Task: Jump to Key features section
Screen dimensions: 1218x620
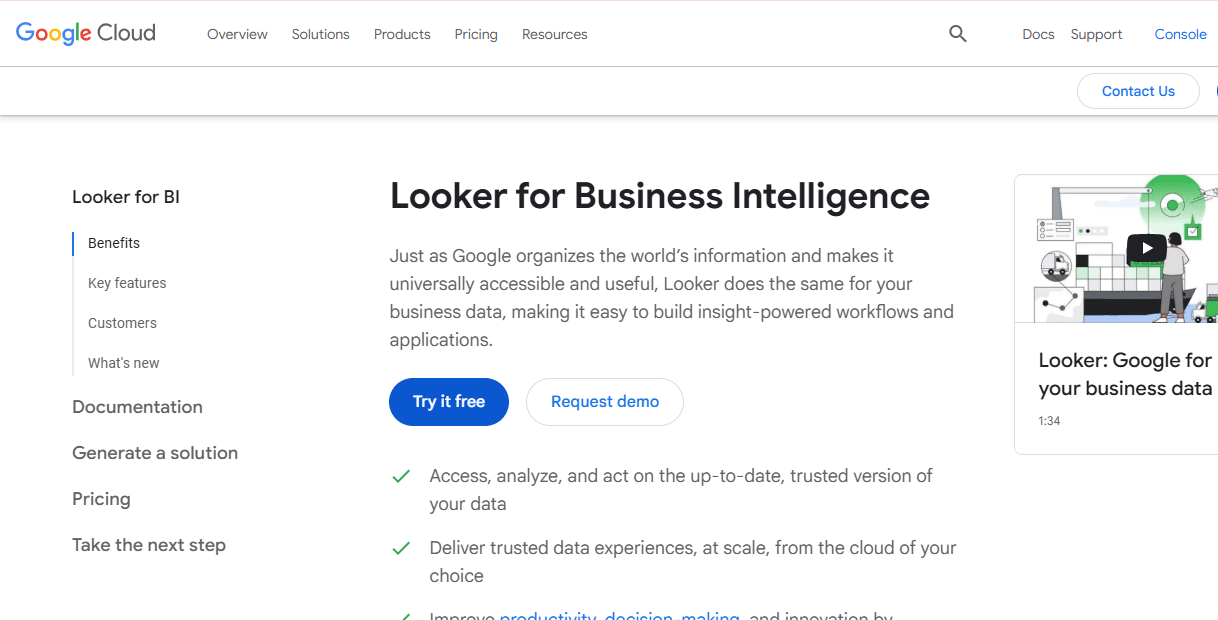Action: click(127, 283)
